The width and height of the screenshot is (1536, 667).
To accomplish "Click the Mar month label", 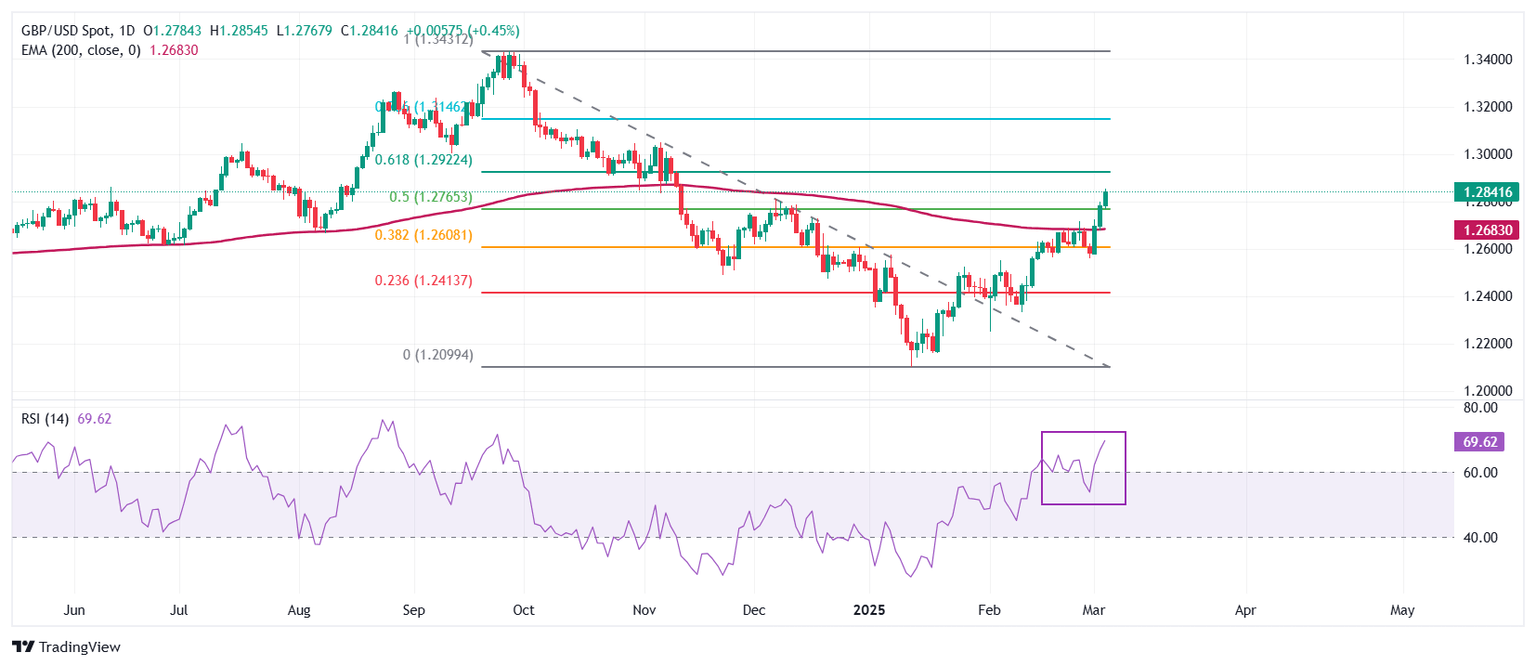I will pos(1093,609).
